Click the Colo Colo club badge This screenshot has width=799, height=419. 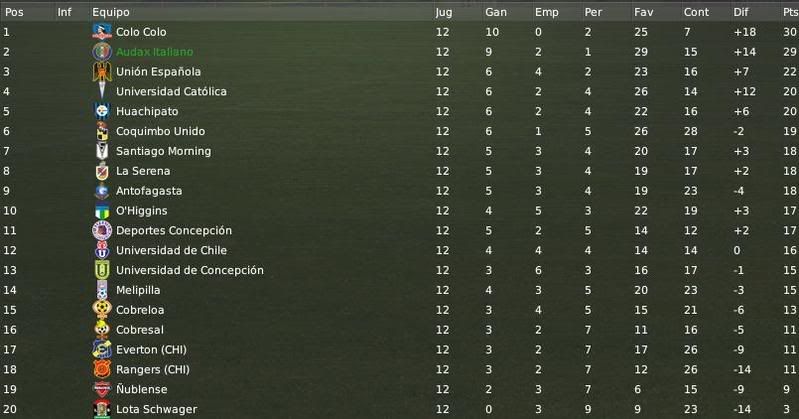(102, 32)
